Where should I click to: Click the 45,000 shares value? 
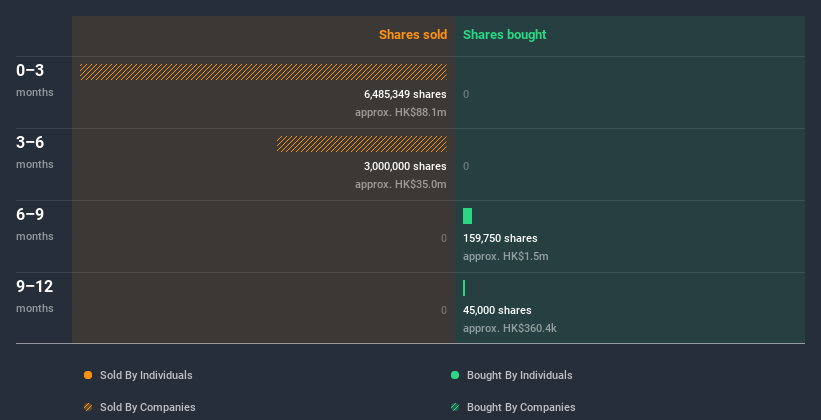[x=497, y=311]
